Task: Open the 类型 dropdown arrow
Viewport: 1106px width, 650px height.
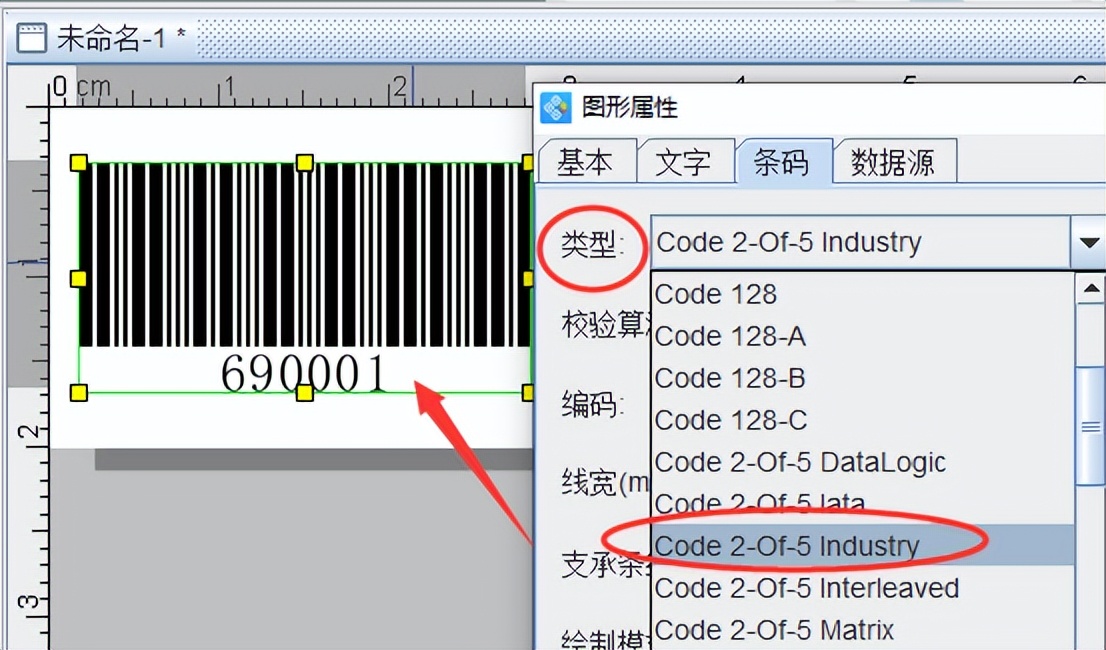Action: [1089, 241]
